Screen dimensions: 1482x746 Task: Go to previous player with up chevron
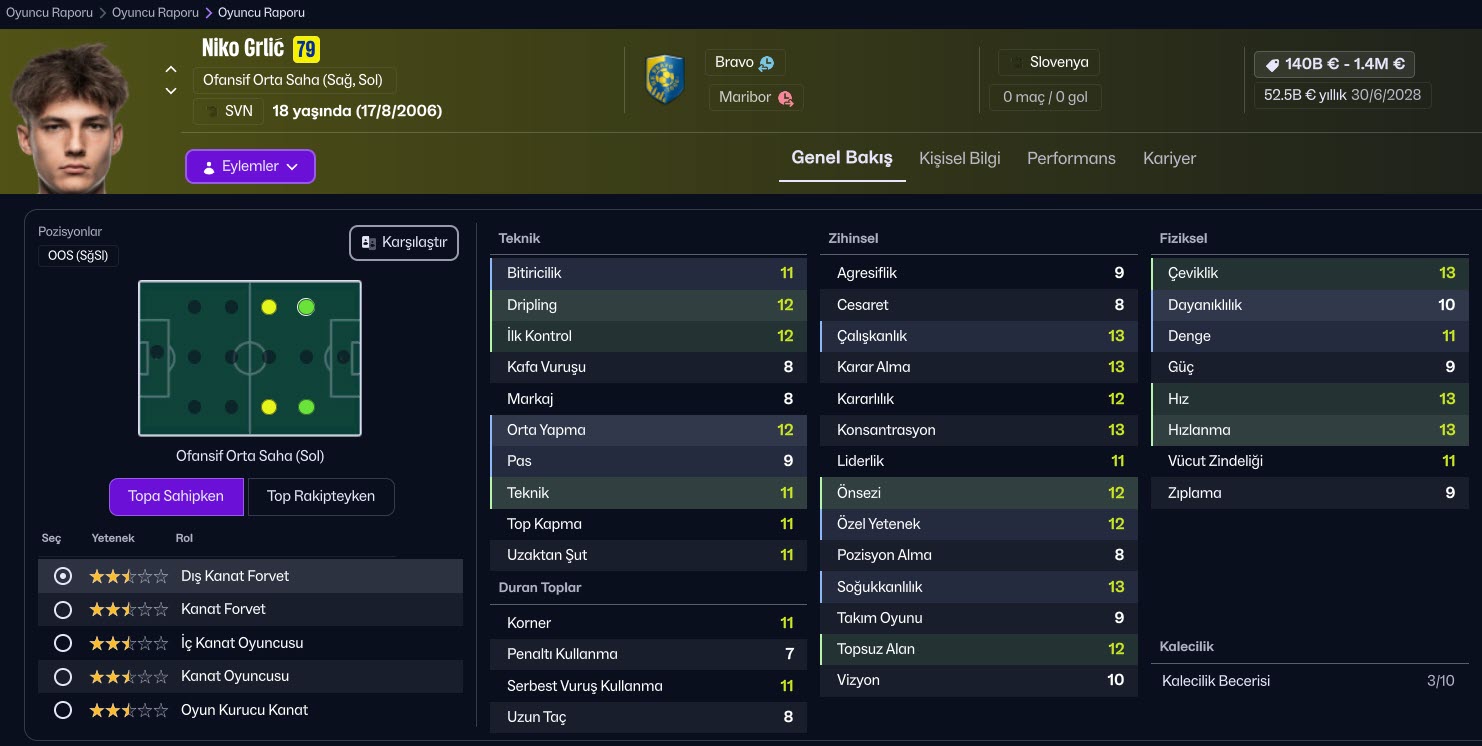(x=171, y=69)
